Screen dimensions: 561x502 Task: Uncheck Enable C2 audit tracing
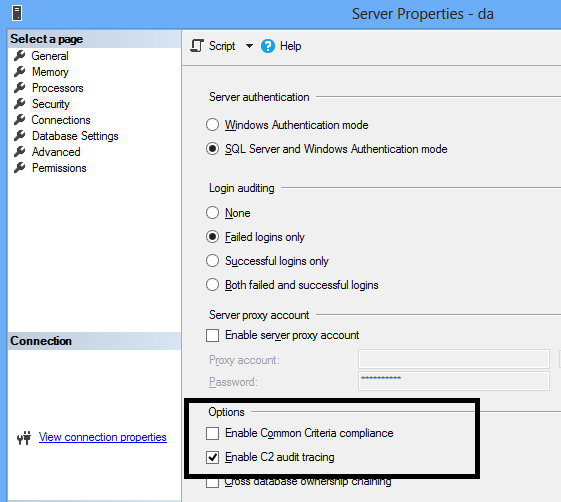pyautogui.click(x=213, y=457)
